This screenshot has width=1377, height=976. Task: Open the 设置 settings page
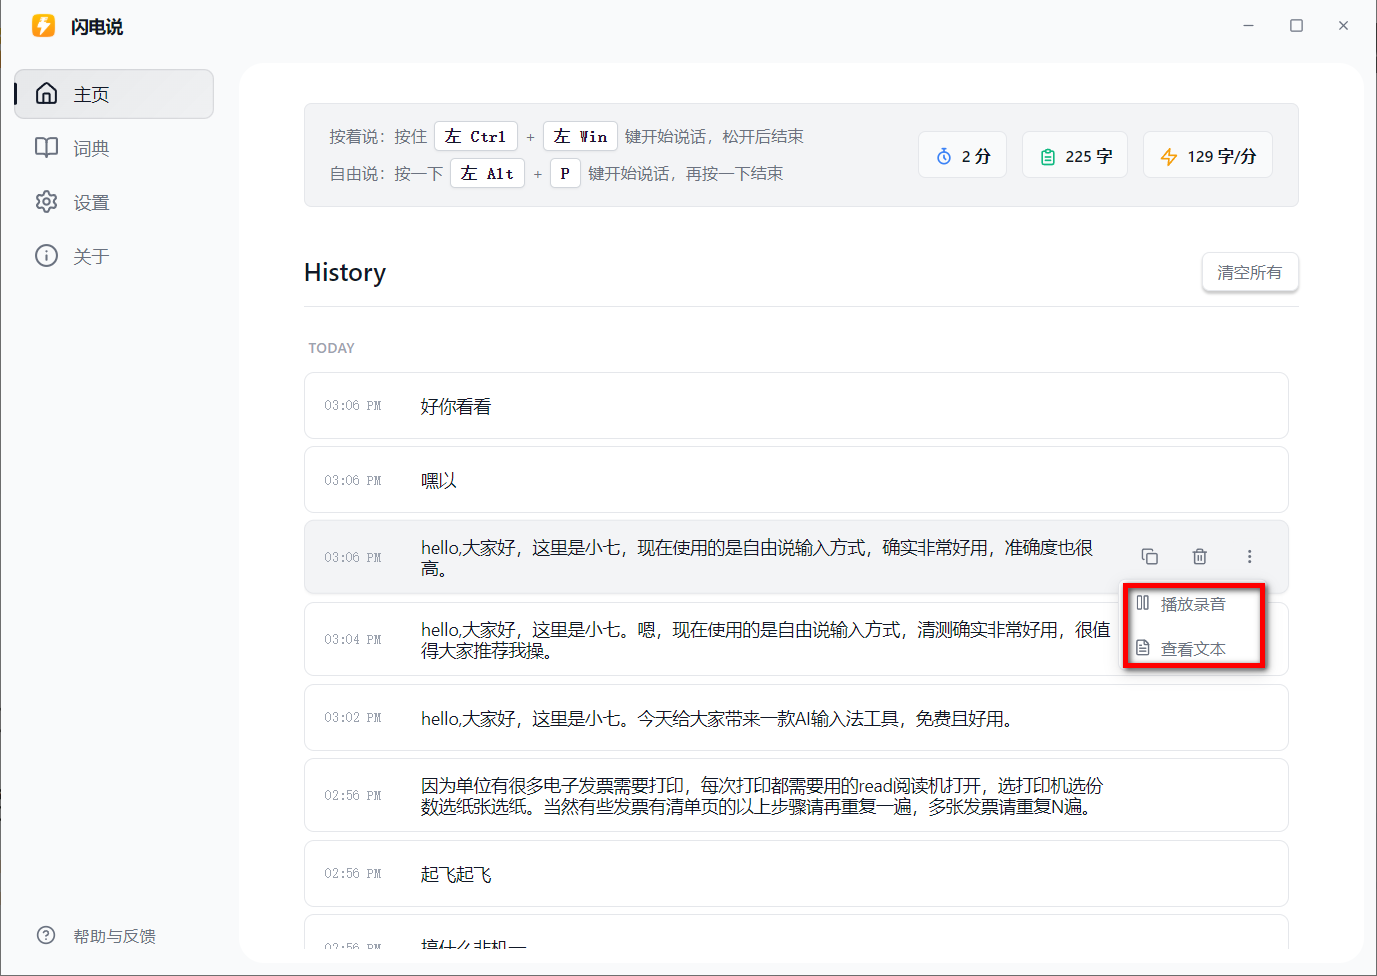[x=90, y=201]
